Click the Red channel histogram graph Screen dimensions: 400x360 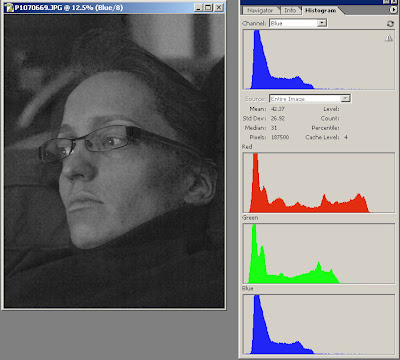(319, 183)
